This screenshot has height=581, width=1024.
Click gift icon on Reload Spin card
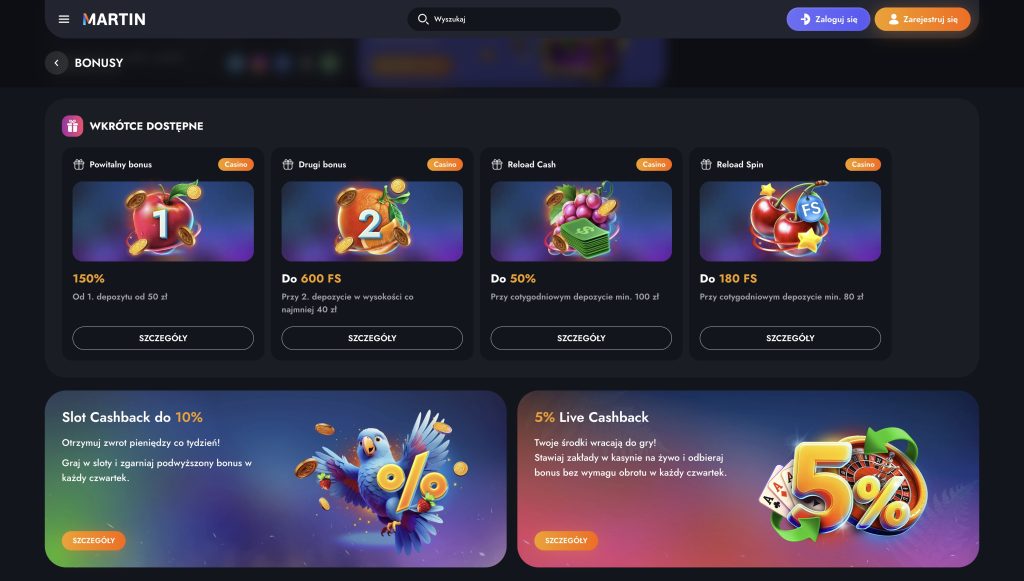[x=706, y=165]
